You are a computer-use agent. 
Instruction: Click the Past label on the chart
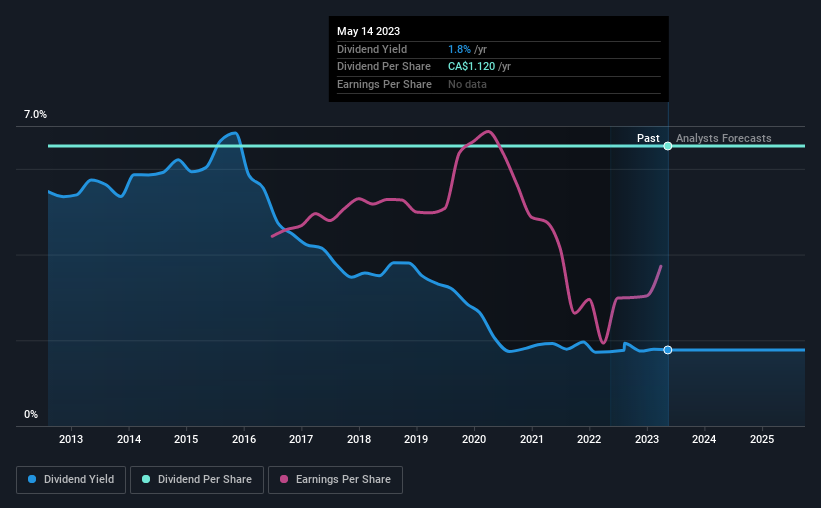pyautogui.click(x=648, y=138)
